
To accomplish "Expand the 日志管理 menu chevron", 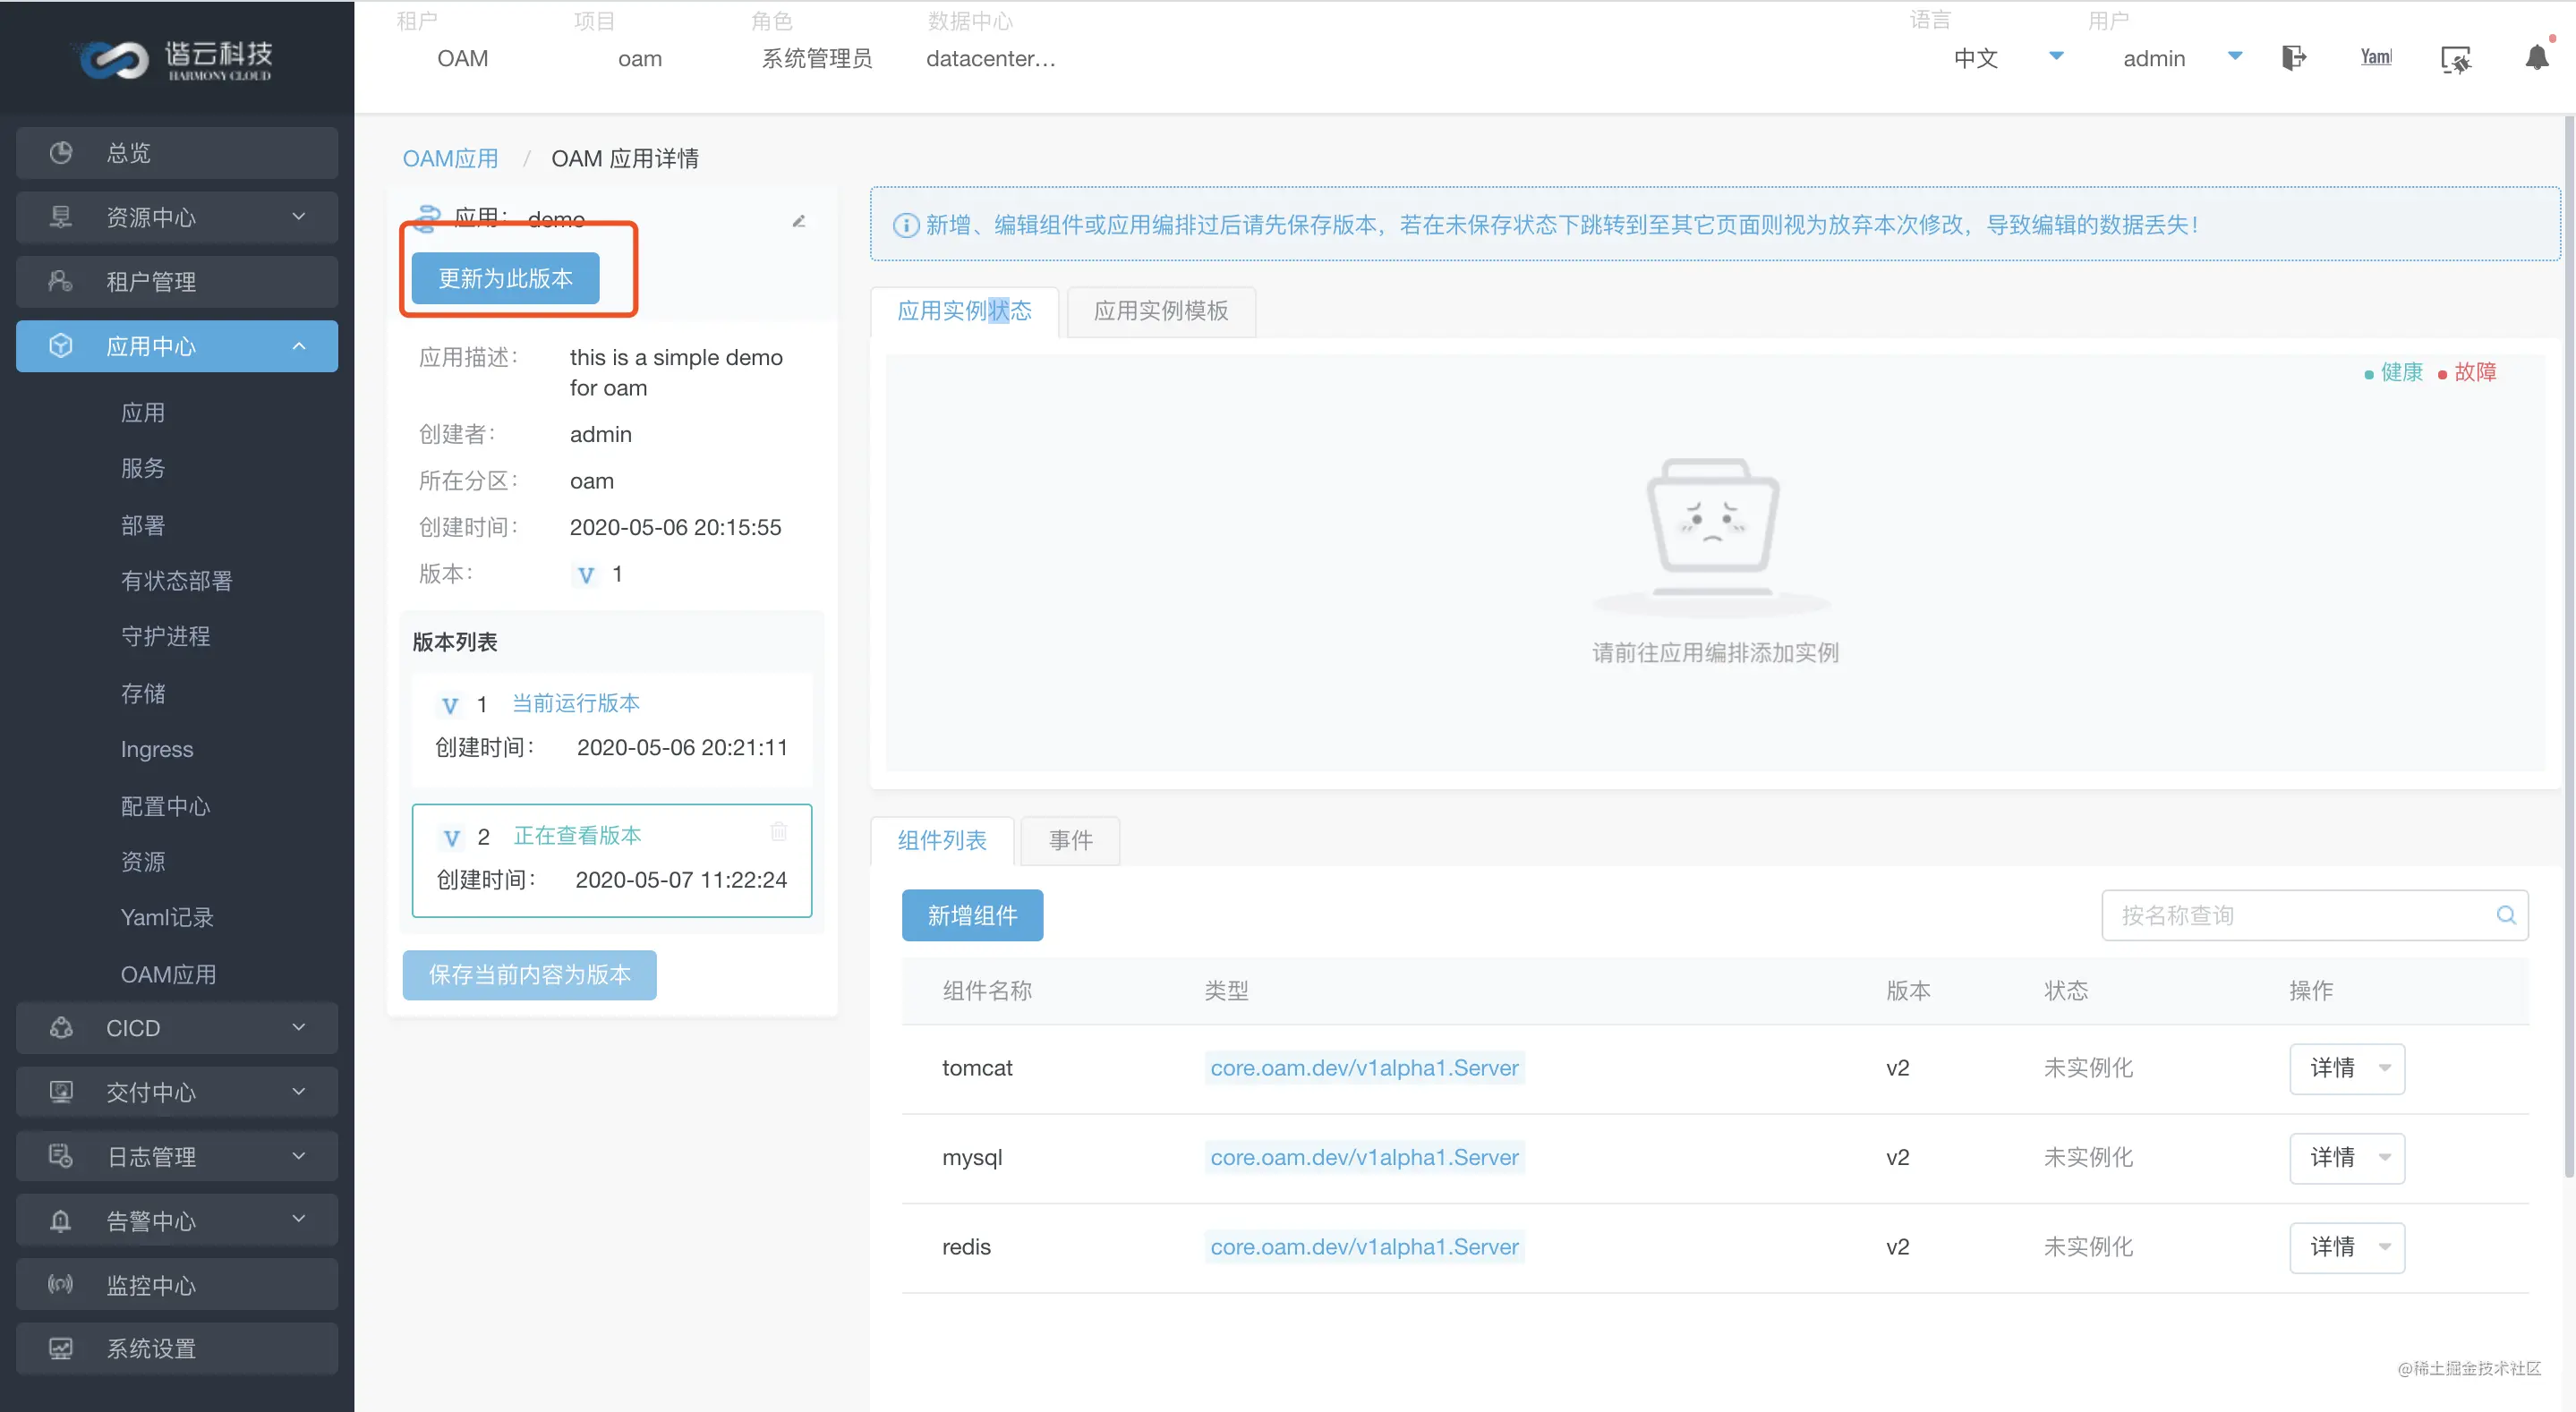I will [x=299, y=1156].
